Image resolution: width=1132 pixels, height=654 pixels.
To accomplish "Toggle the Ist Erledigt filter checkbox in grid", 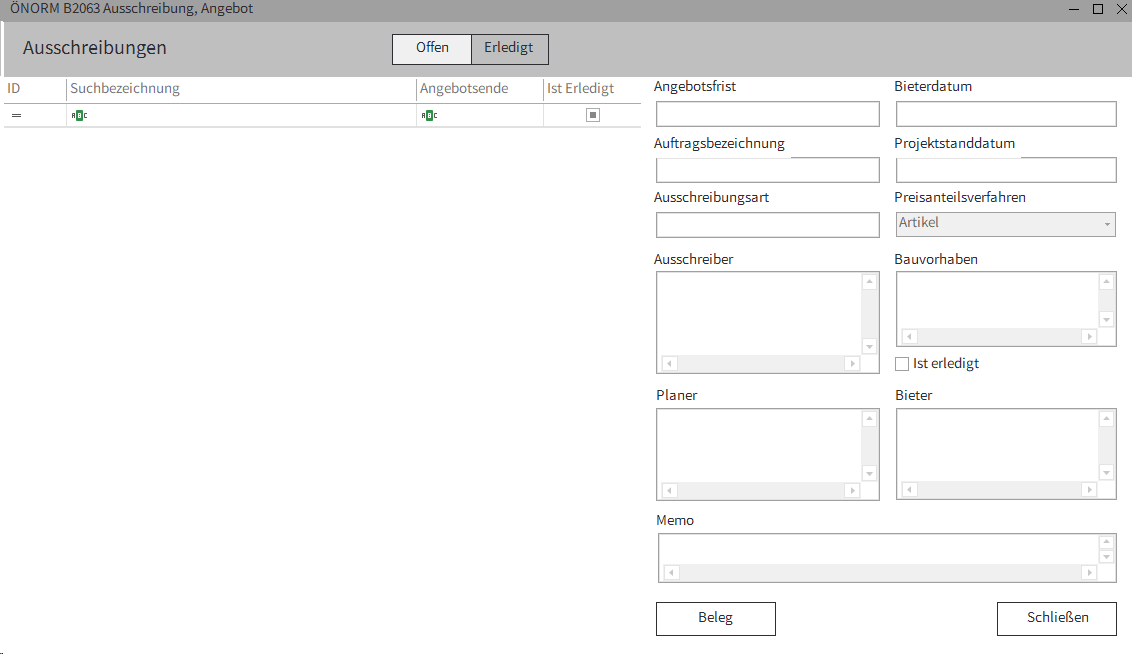I will pyautogui.click(x=592, y=114).
